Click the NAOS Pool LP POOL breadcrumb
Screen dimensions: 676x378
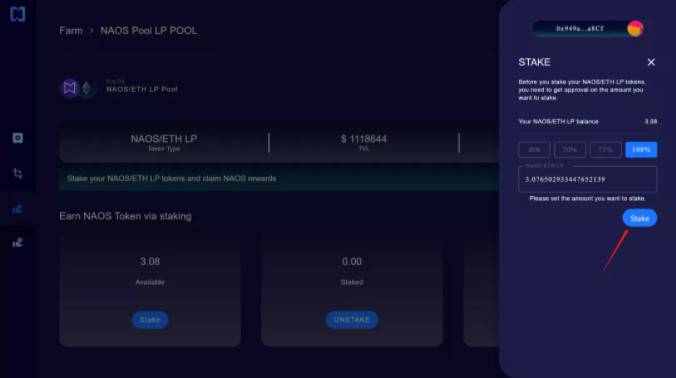tap(149, 31)
